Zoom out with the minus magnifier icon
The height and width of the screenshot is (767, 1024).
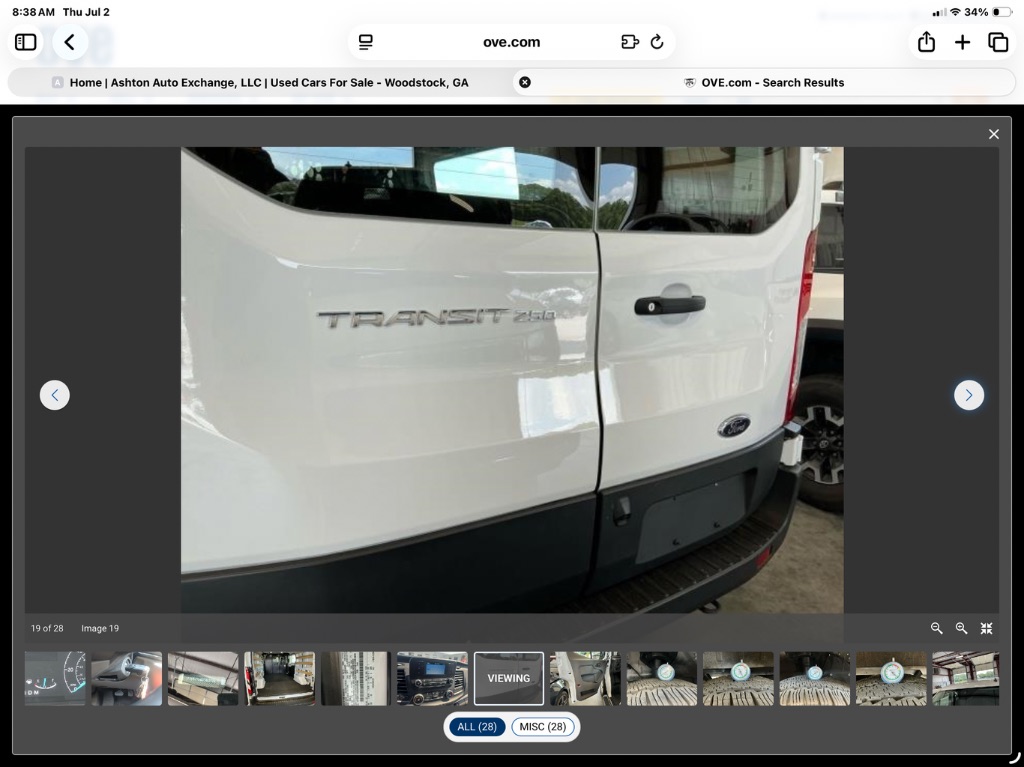pos(936,628)
